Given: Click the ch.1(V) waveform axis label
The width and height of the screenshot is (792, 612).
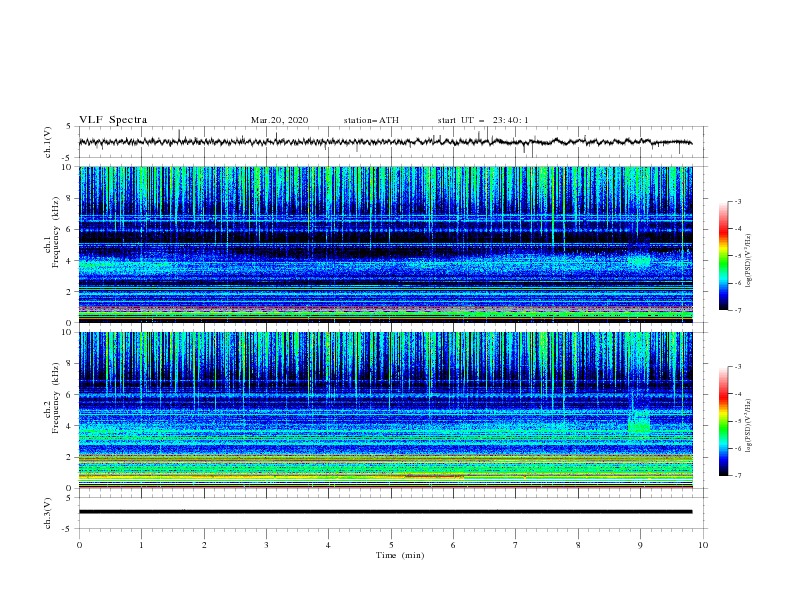Looking at the screenshot, I should (48, 142).
